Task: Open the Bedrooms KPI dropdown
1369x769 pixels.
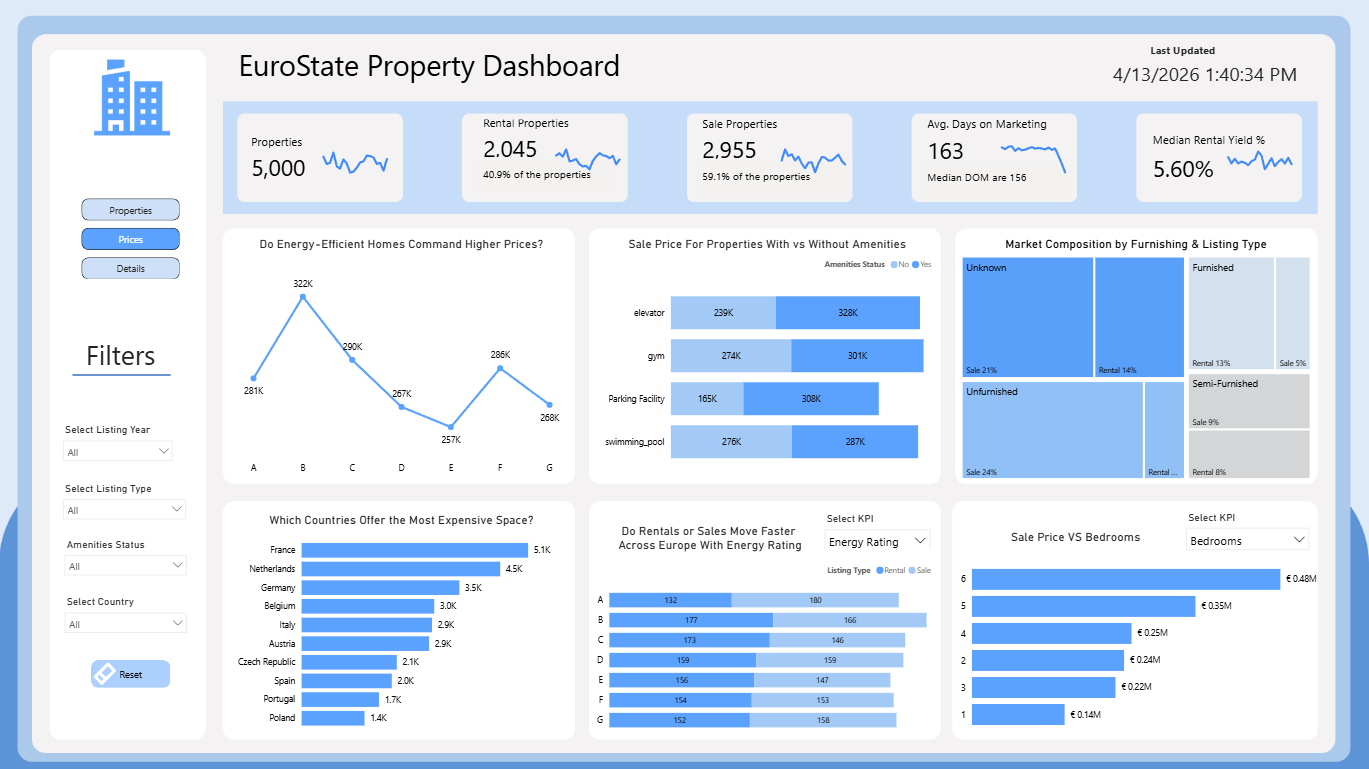Action: point(1248,540)
